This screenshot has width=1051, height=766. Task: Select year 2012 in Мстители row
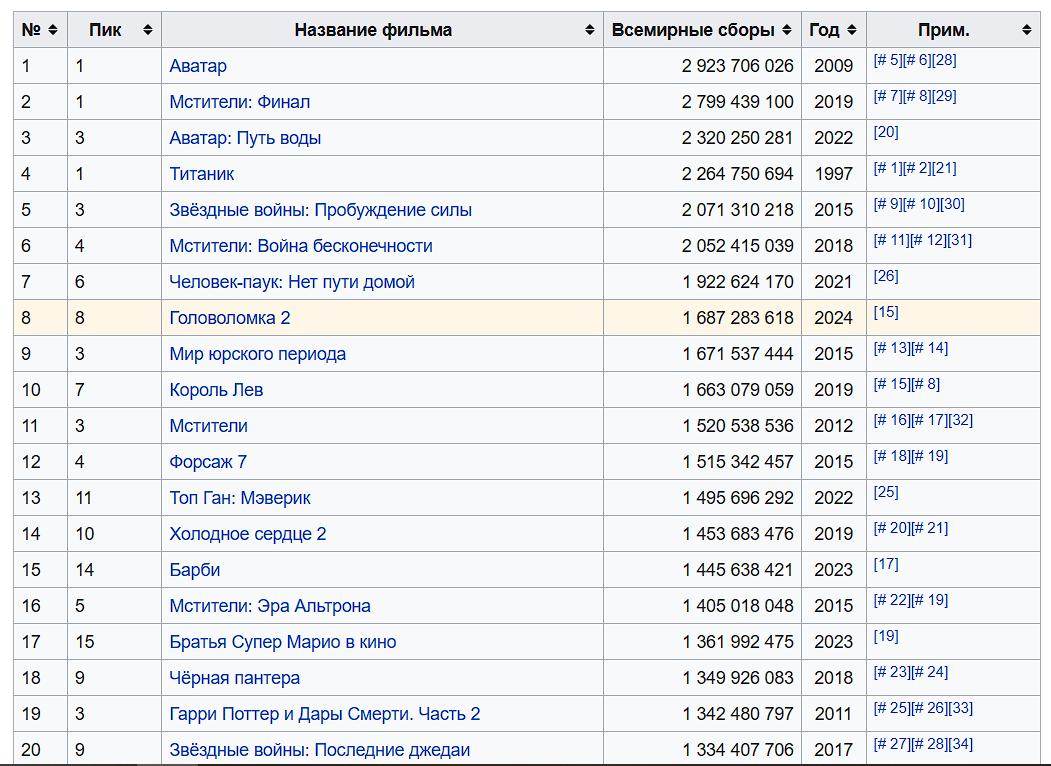833,426
